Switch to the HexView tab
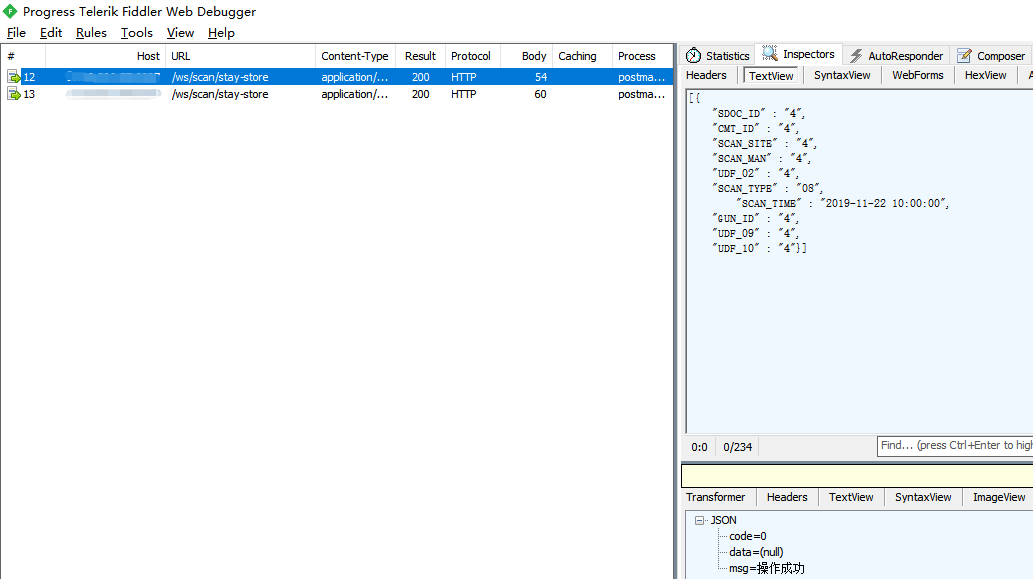Image resolution: width=1033 pixels, height=579 pixels. [x=985, y=74]
